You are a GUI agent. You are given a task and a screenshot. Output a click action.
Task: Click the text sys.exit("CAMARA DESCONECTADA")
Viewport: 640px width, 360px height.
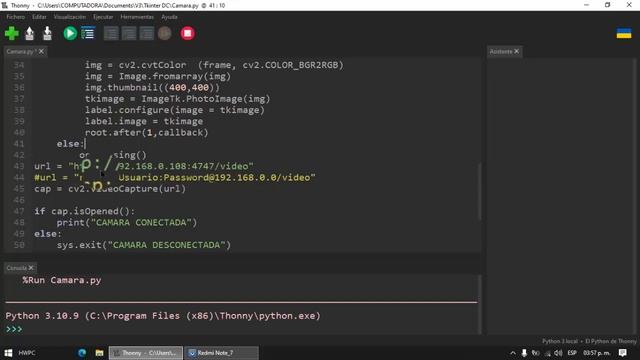pos(144,245)
